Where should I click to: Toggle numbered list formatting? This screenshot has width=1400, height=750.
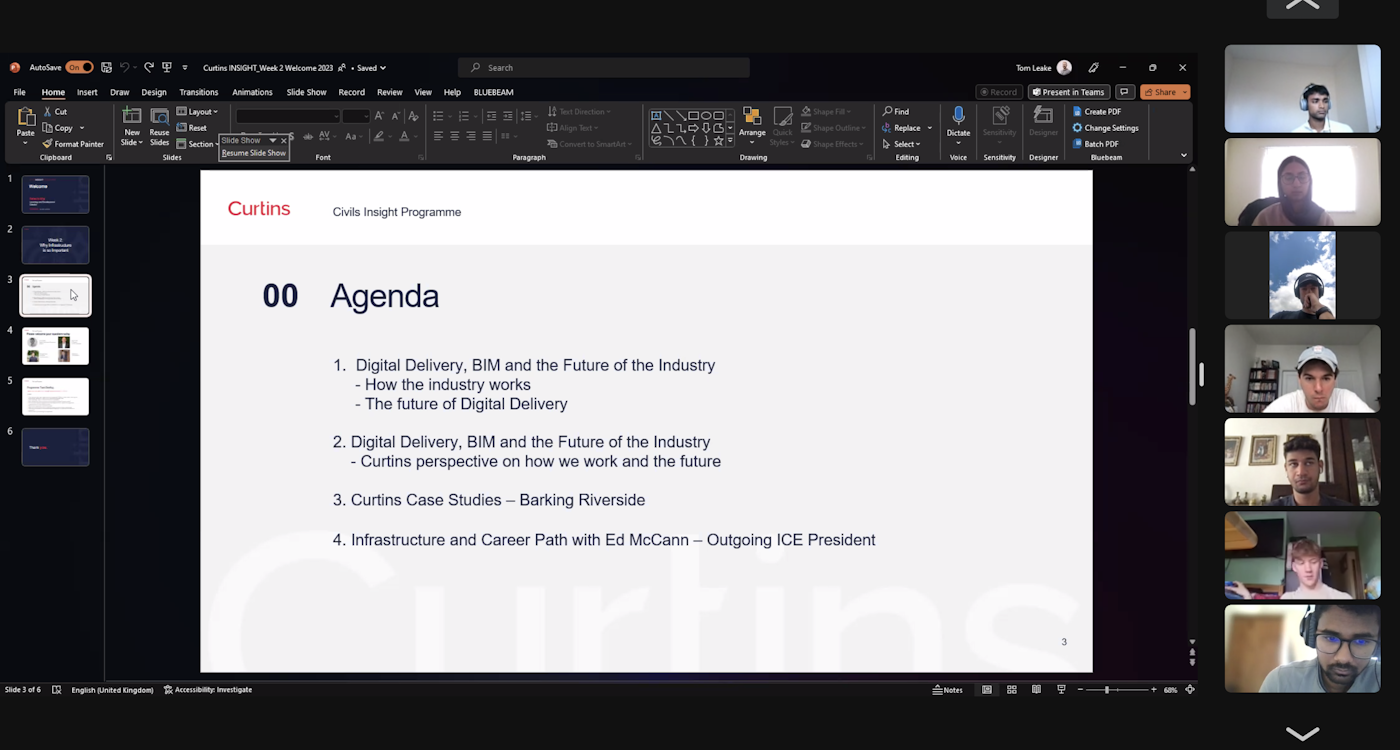click(464, 116)
